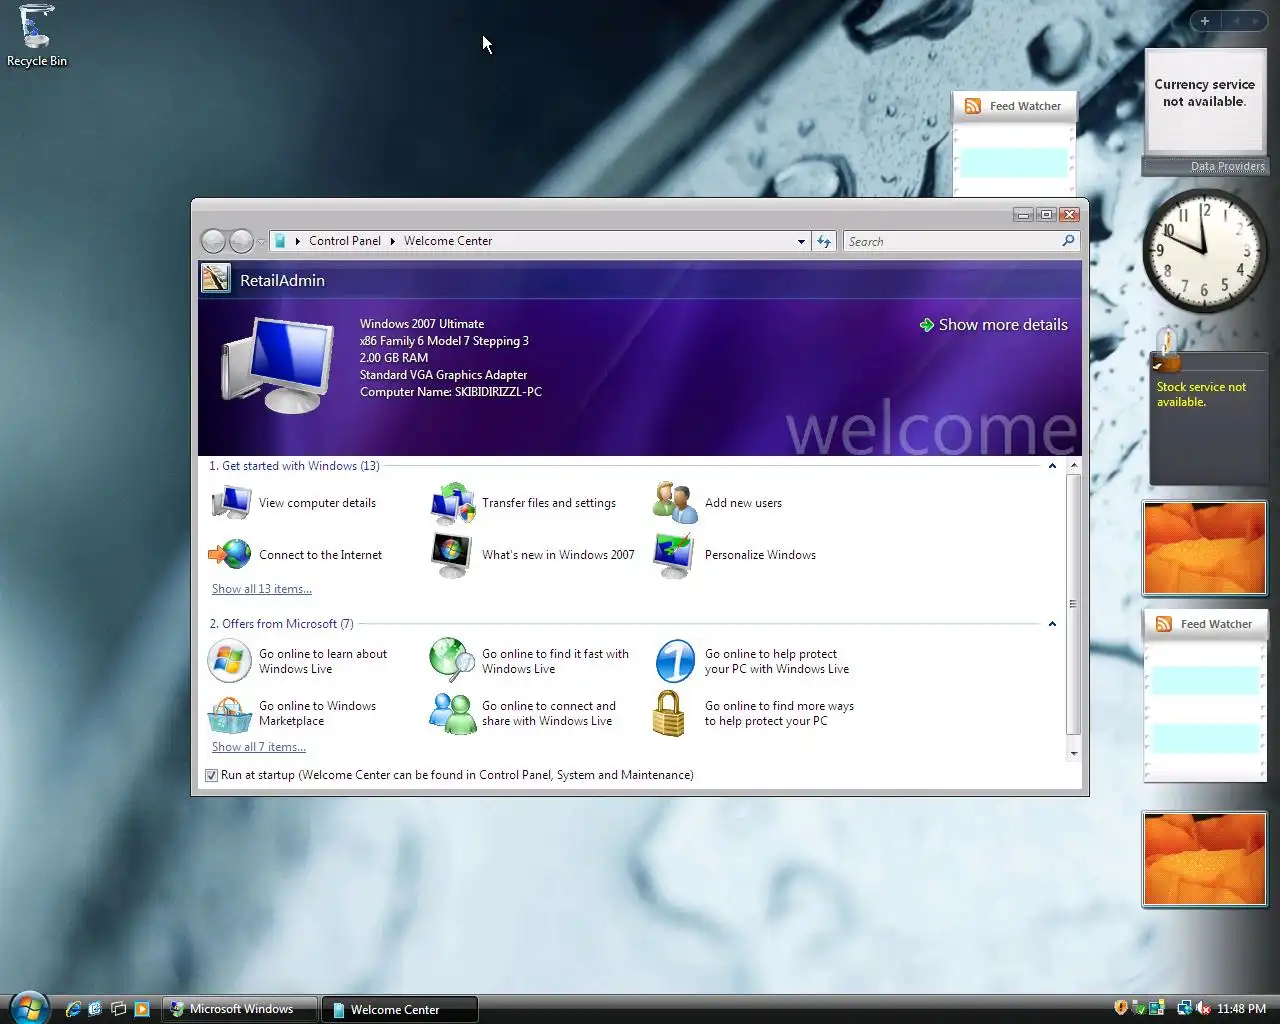Click the Sidebar next gadgets page arrow

1256,20
